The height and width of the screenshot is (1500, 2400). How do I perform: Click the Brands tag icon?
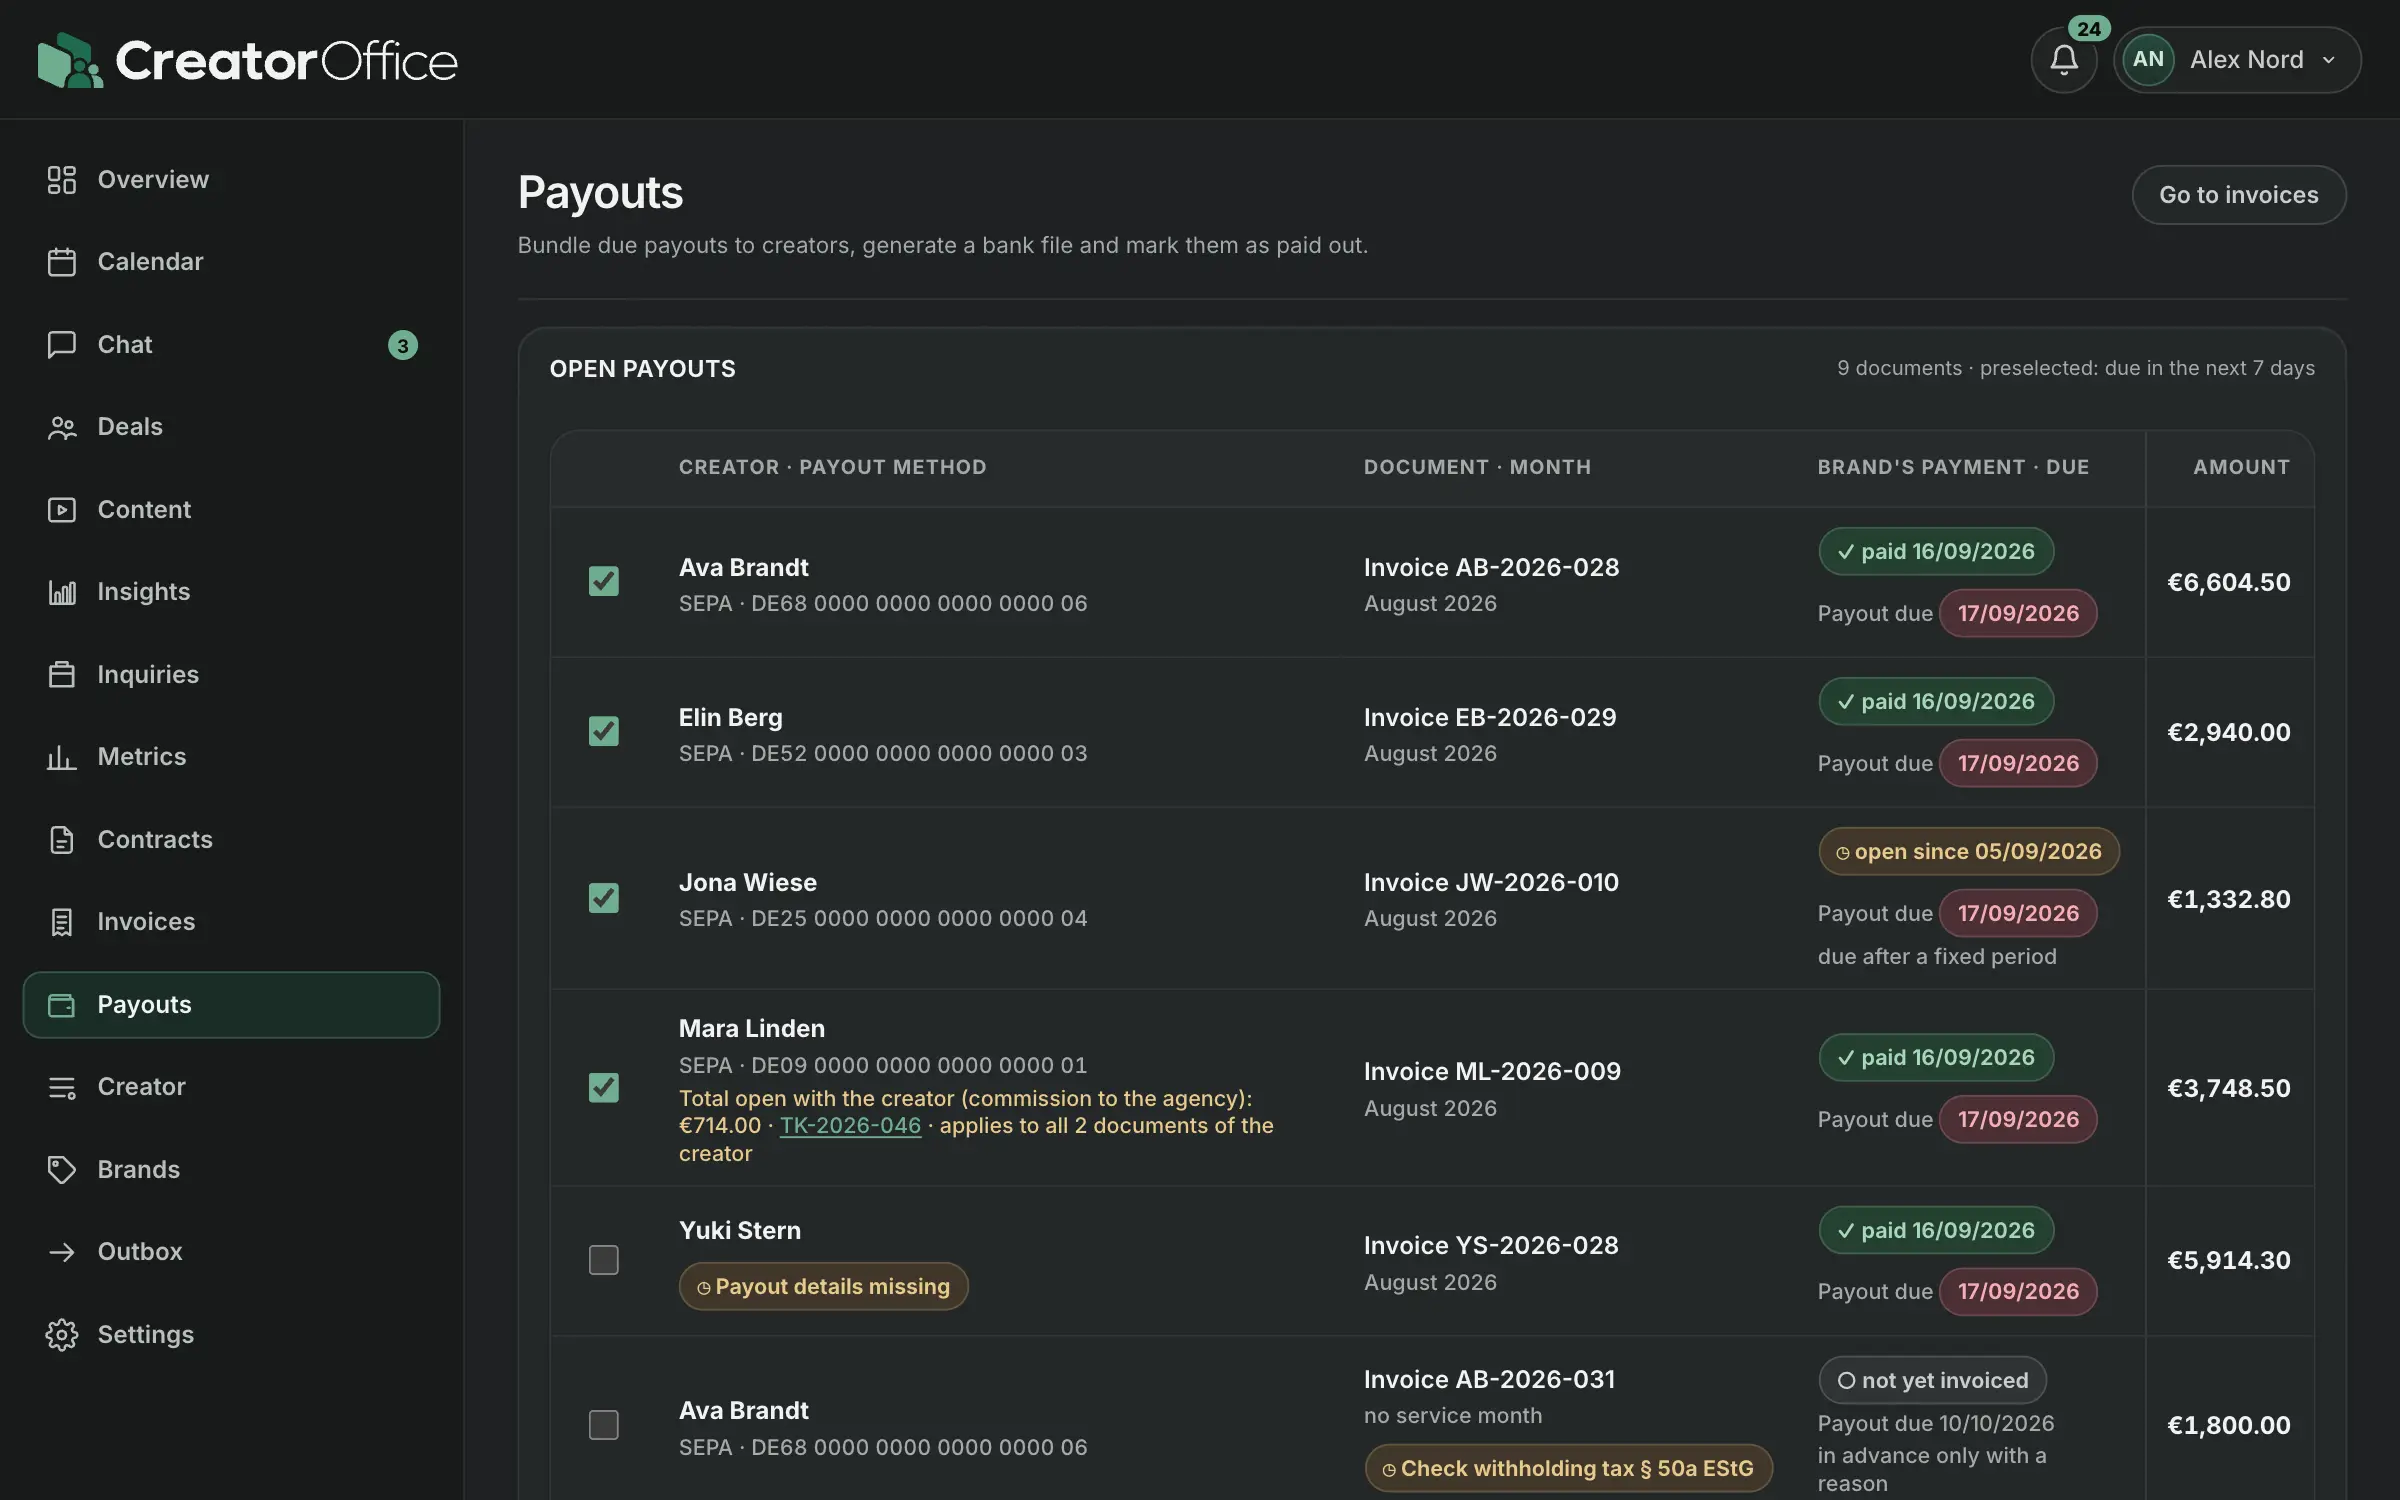tap(62, 1170)
